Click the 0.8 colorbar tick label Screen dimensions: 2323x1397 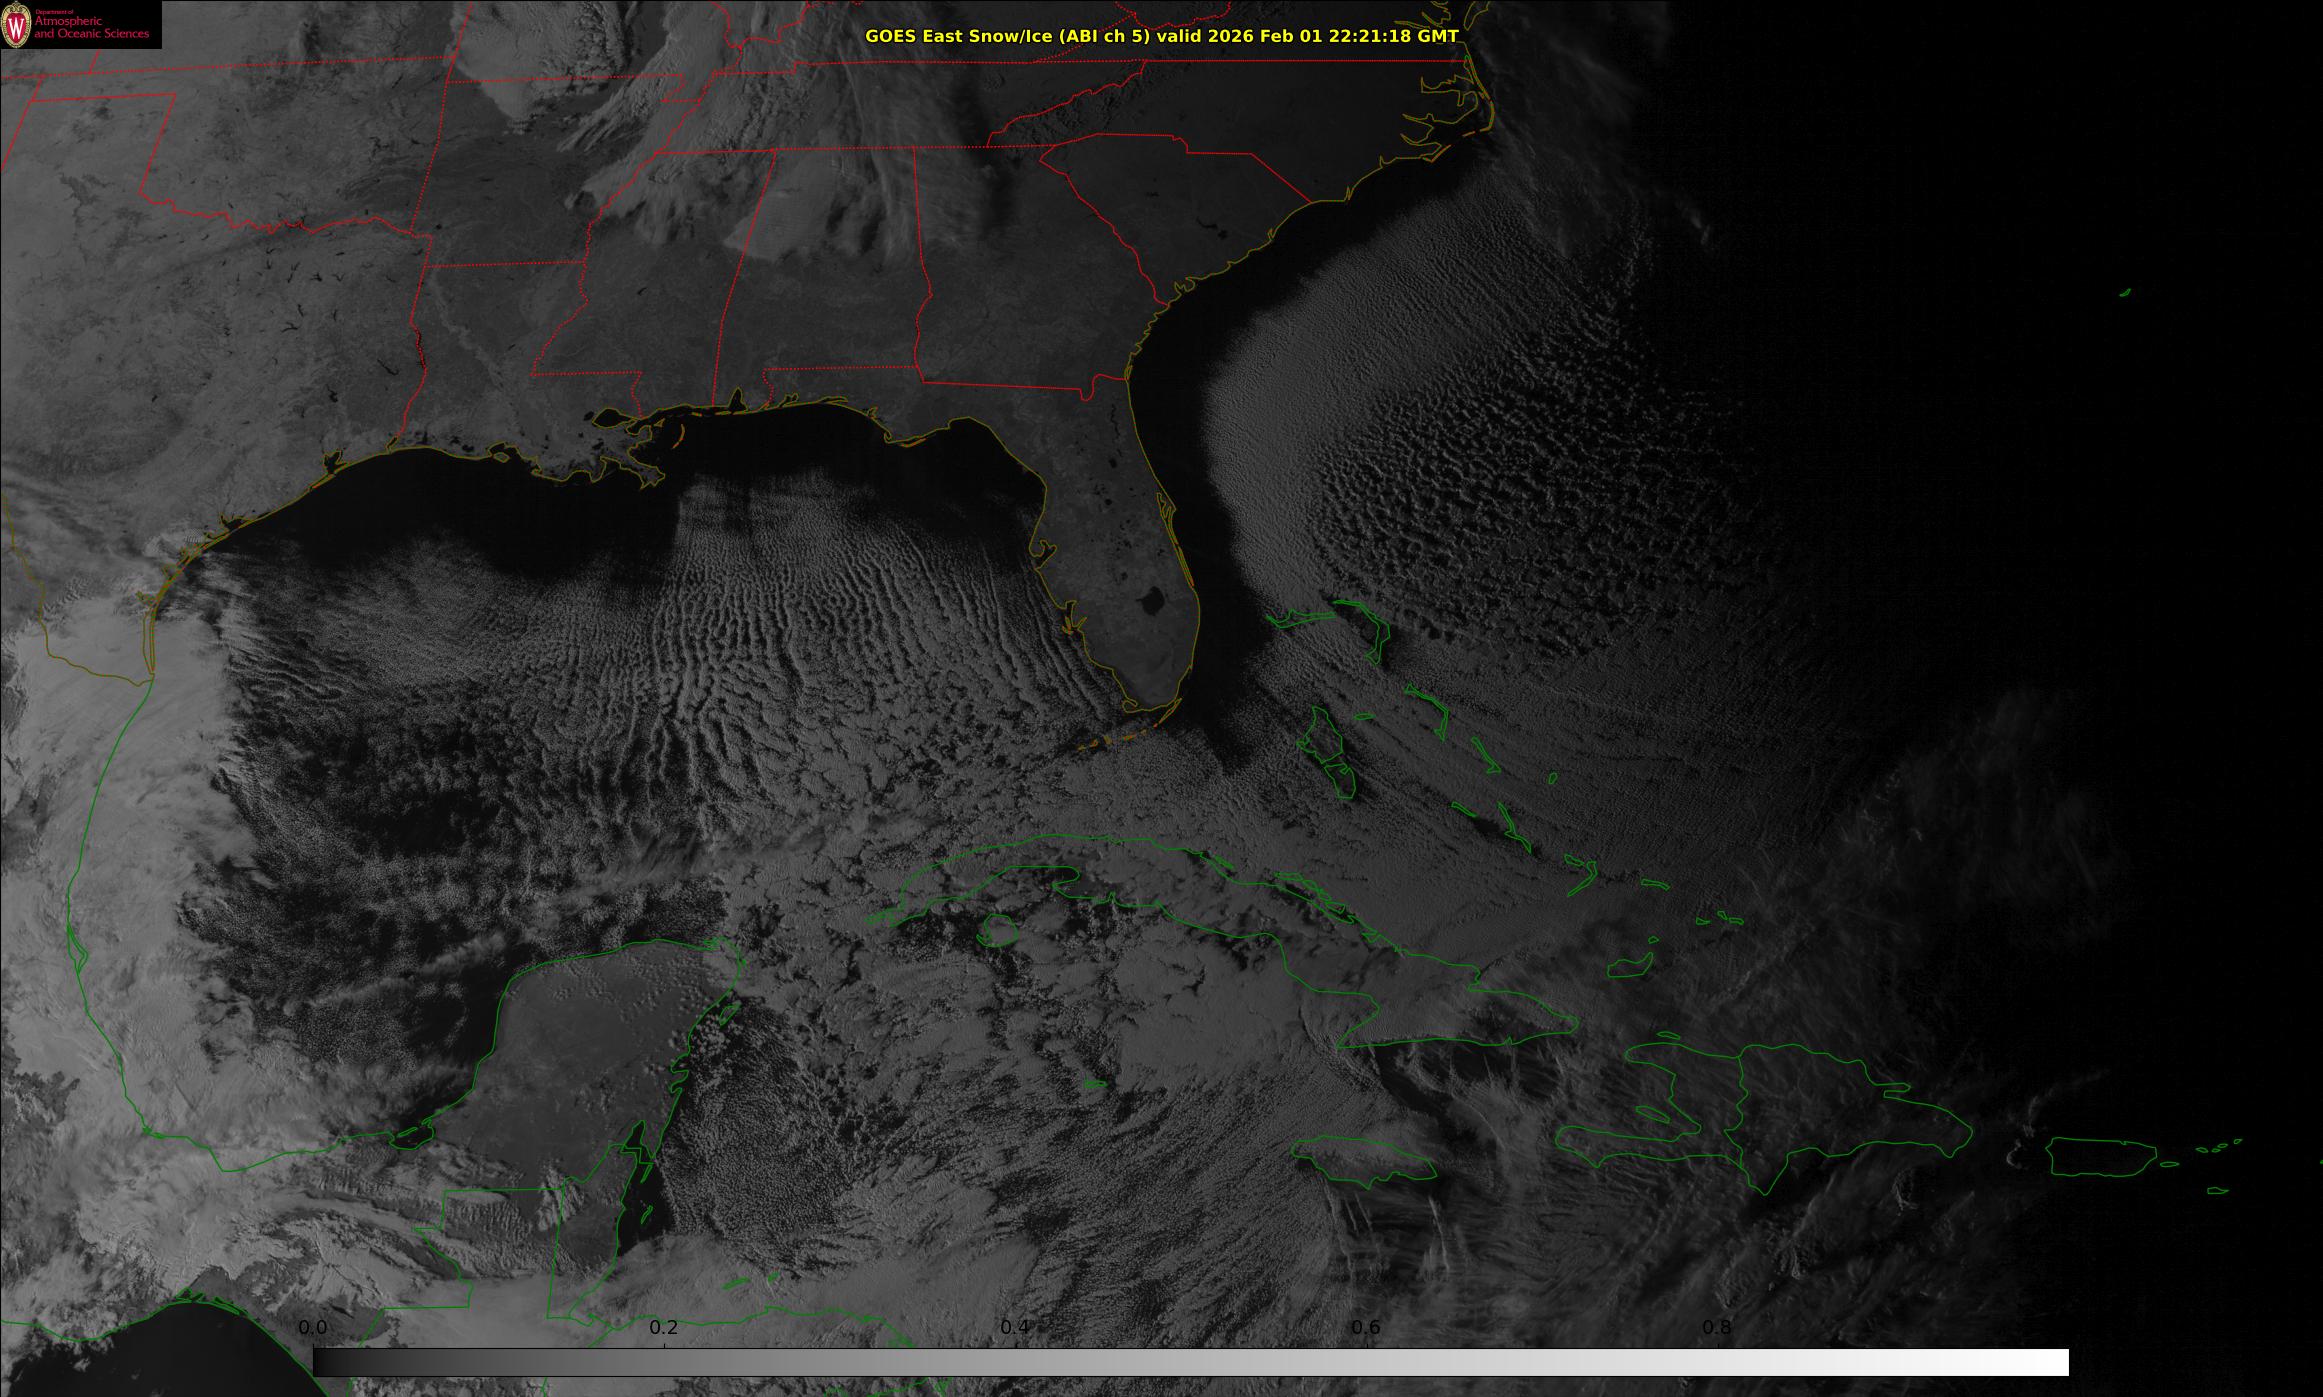click(1717, 1328)
